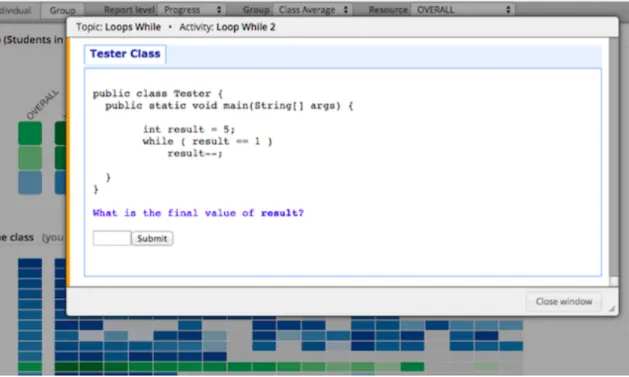Select the blue OVERALL cell below green
Viewport: 629px width, 377px height.
[30, 182]
